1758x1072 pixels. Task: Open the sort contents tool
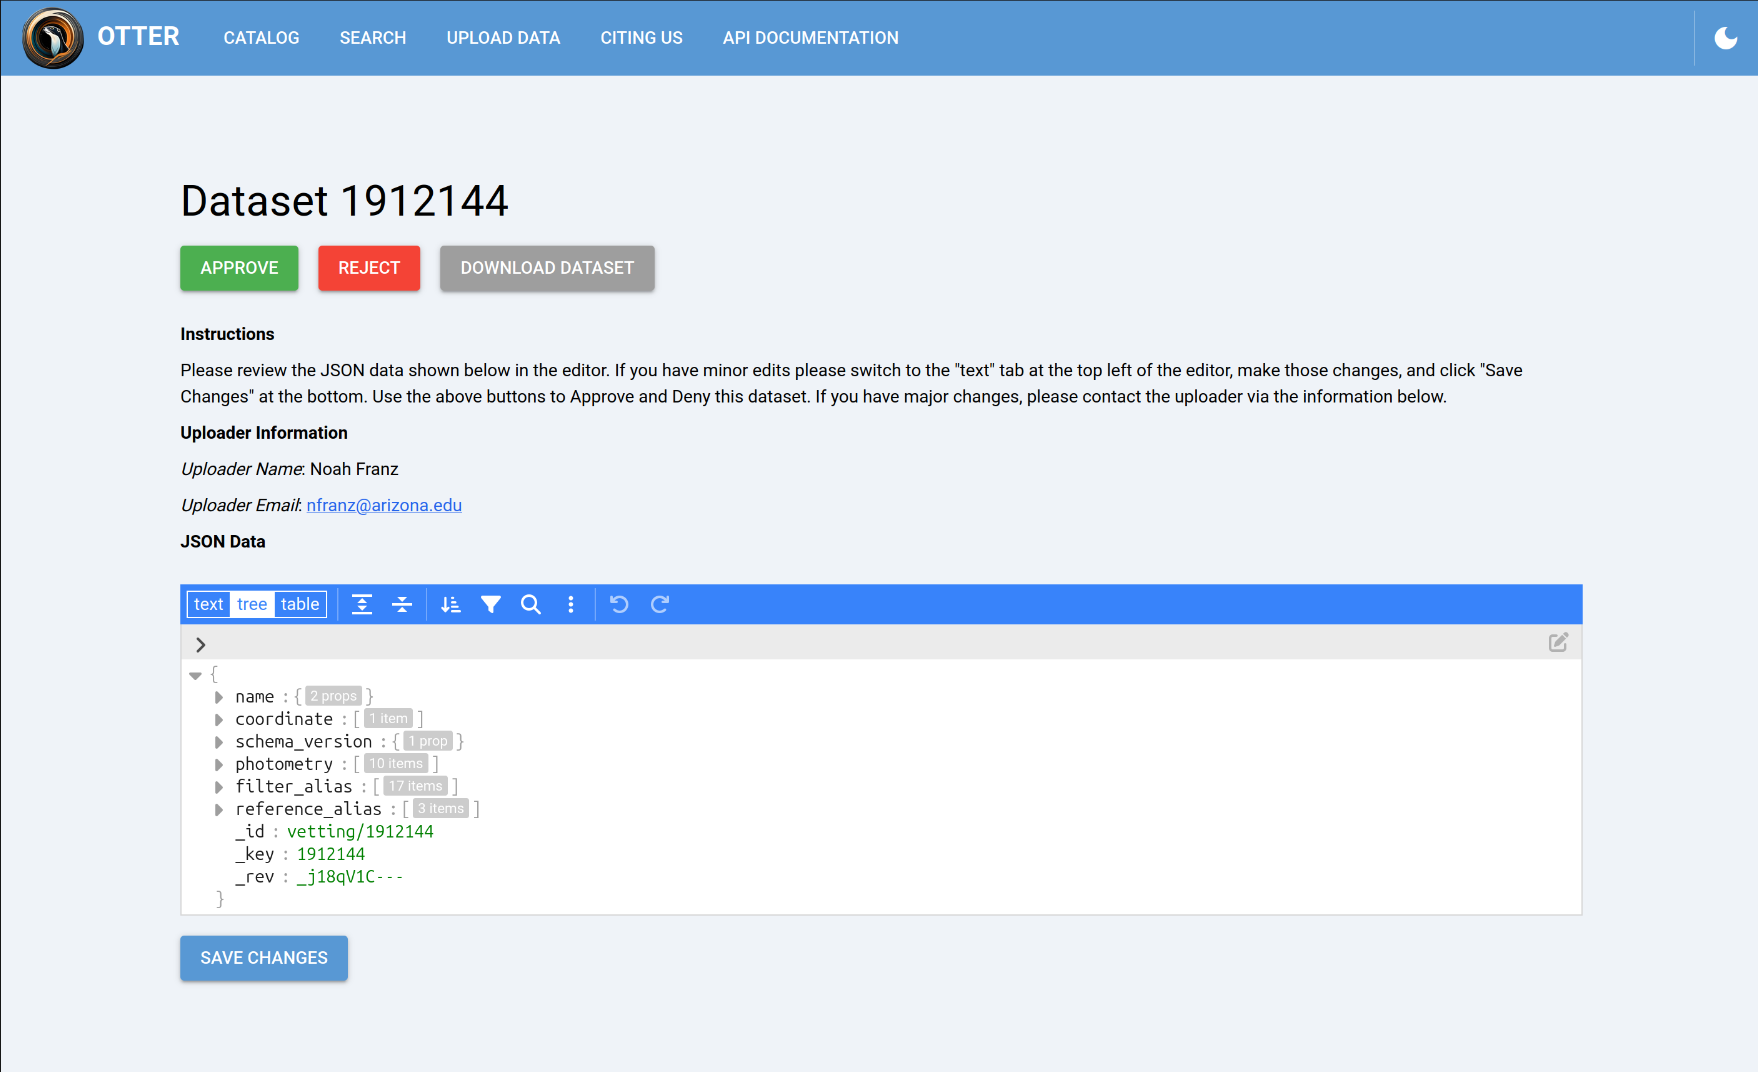click(x=451, y=604)
